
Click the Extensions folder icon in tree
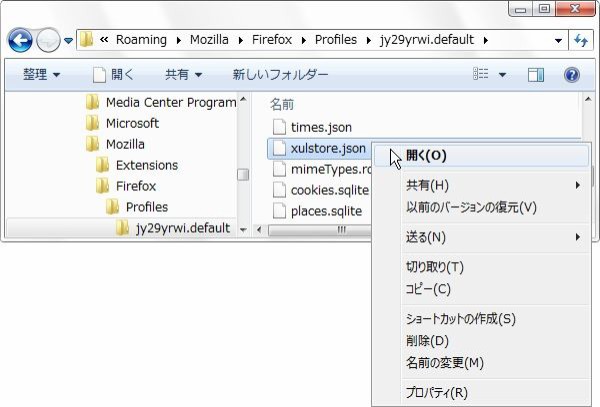coord(103,165)
